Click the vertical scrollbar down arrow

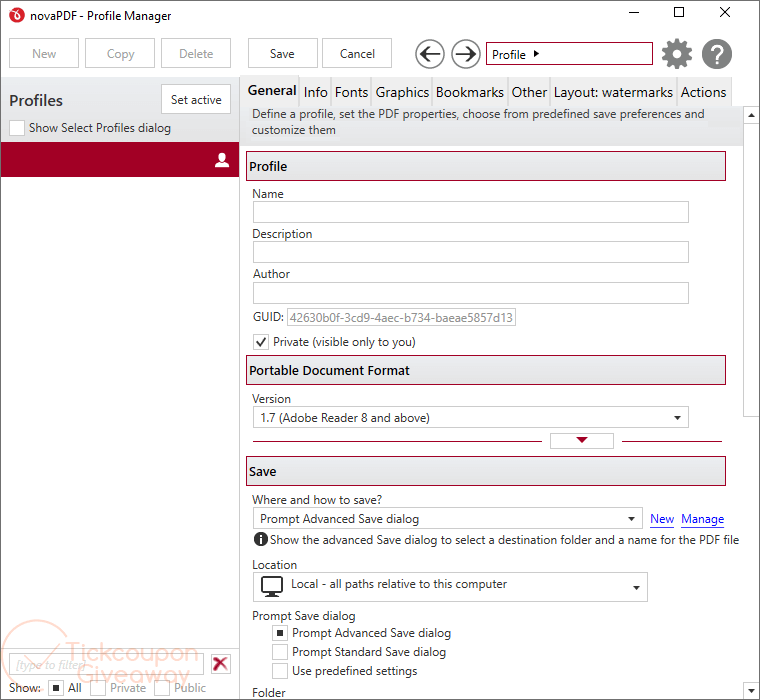tap(751, 690)
